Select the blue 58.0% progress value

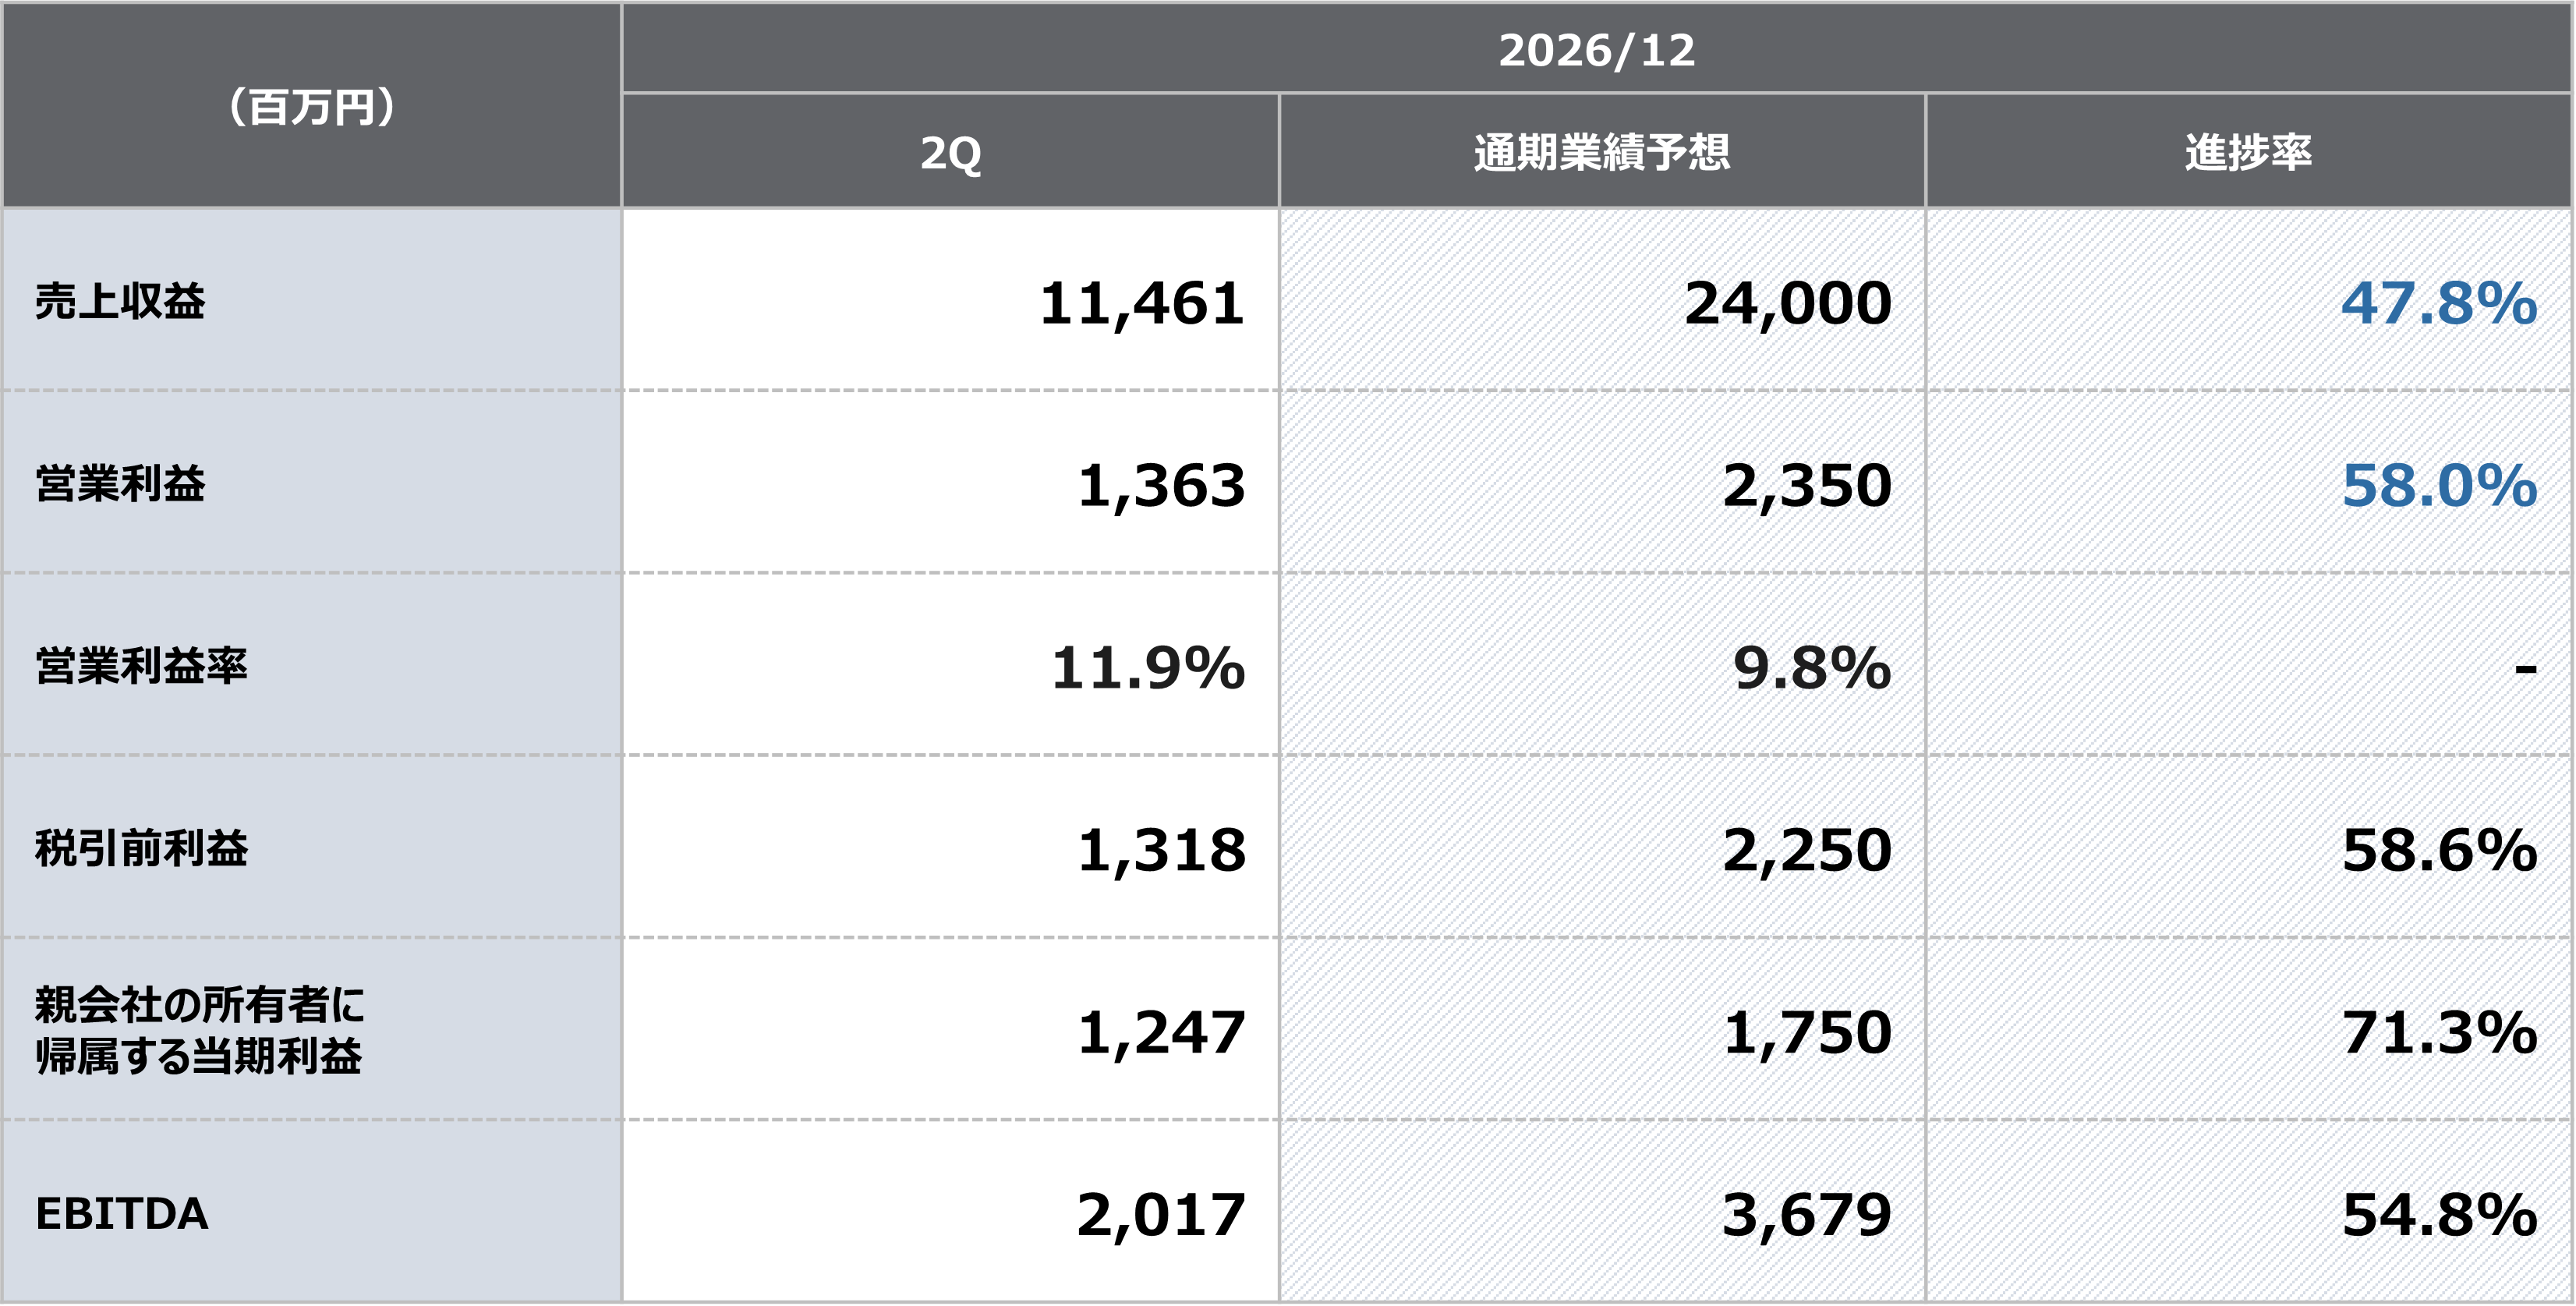2439,485
